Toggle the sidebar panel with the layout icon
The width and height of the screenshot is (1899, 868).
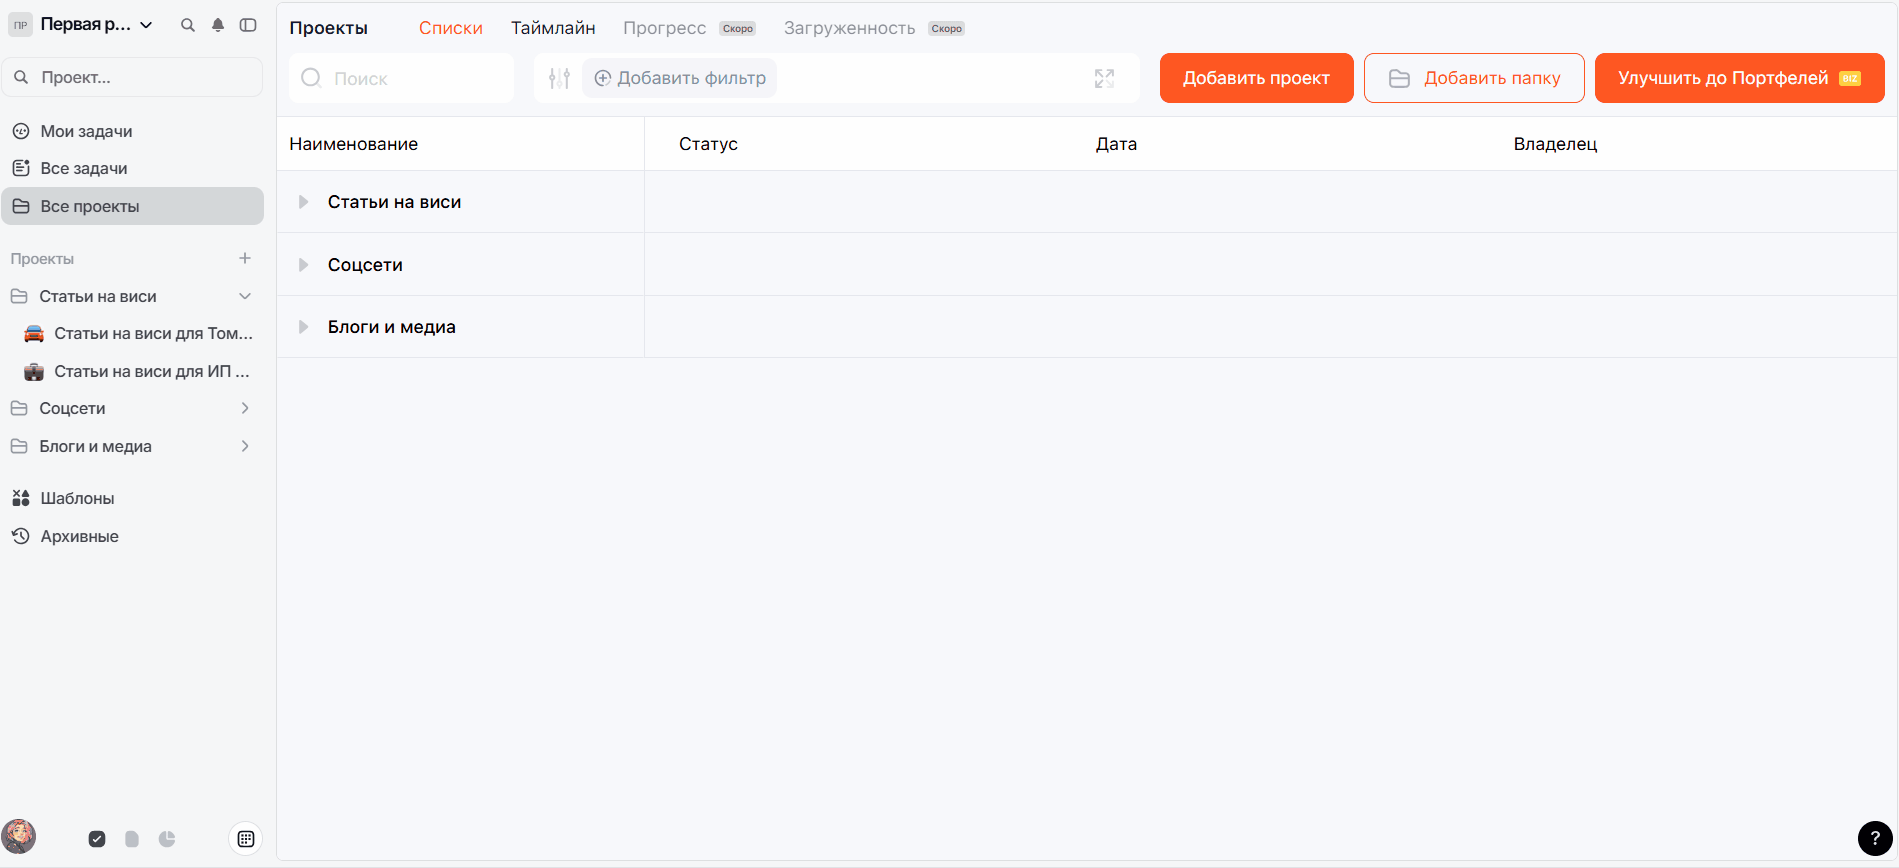pyautogui.click(x=248, y=25)
